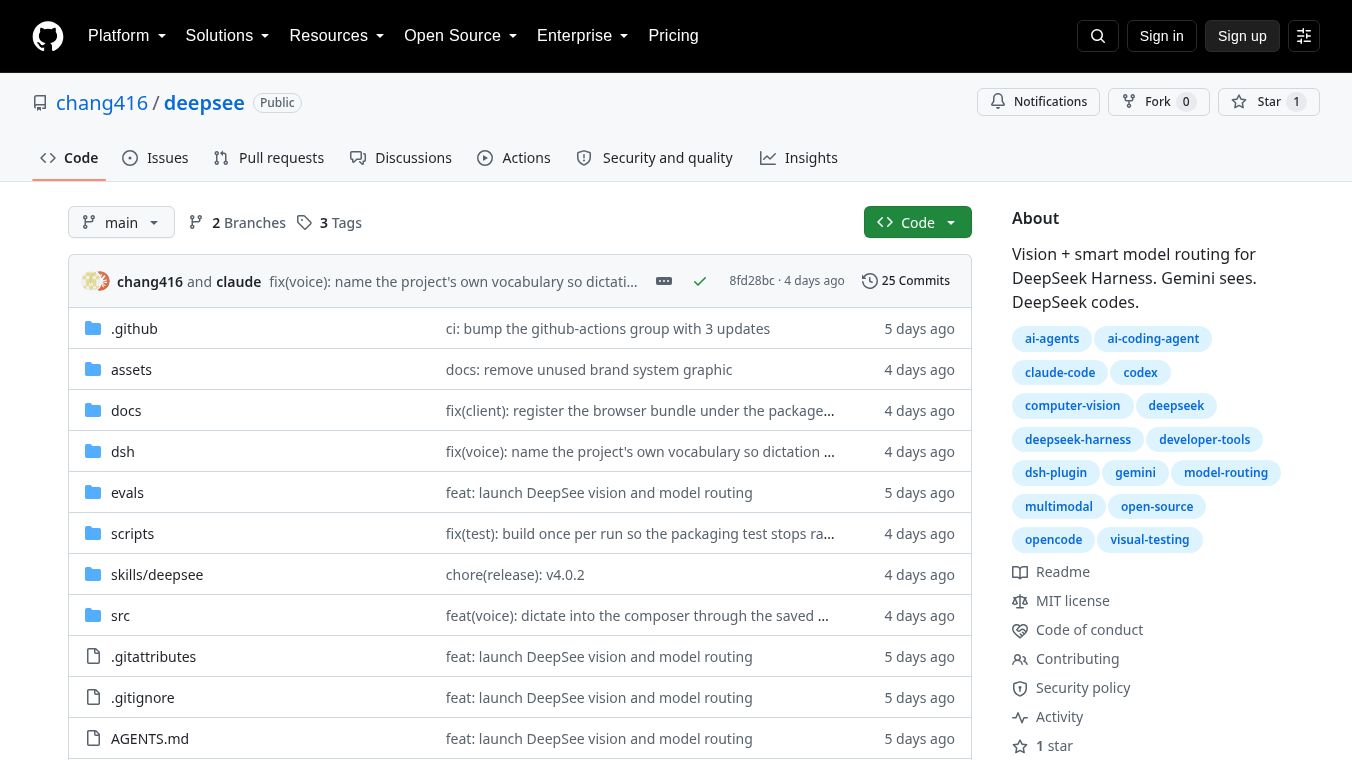This screenshot has height=760, width=1352.
Task: Click the people icon beside Contributing
Action: tap(1020, 659)
